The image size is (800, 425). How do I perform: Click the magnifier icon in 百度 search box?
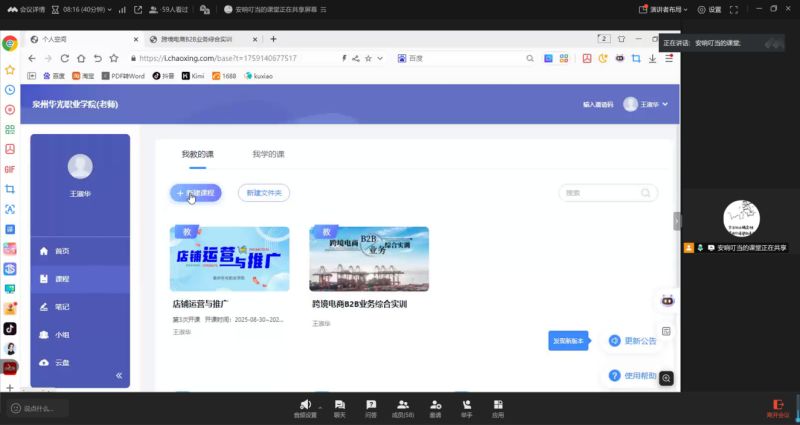click(530, 59)
